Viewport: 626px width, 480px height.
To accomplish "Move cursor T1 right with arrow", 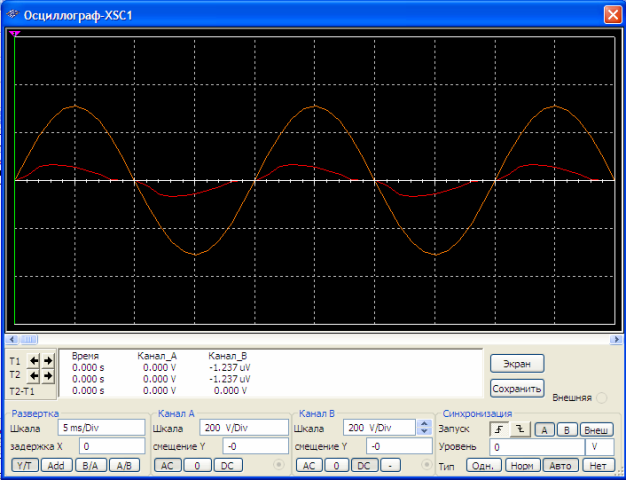I will click(48, 361).
